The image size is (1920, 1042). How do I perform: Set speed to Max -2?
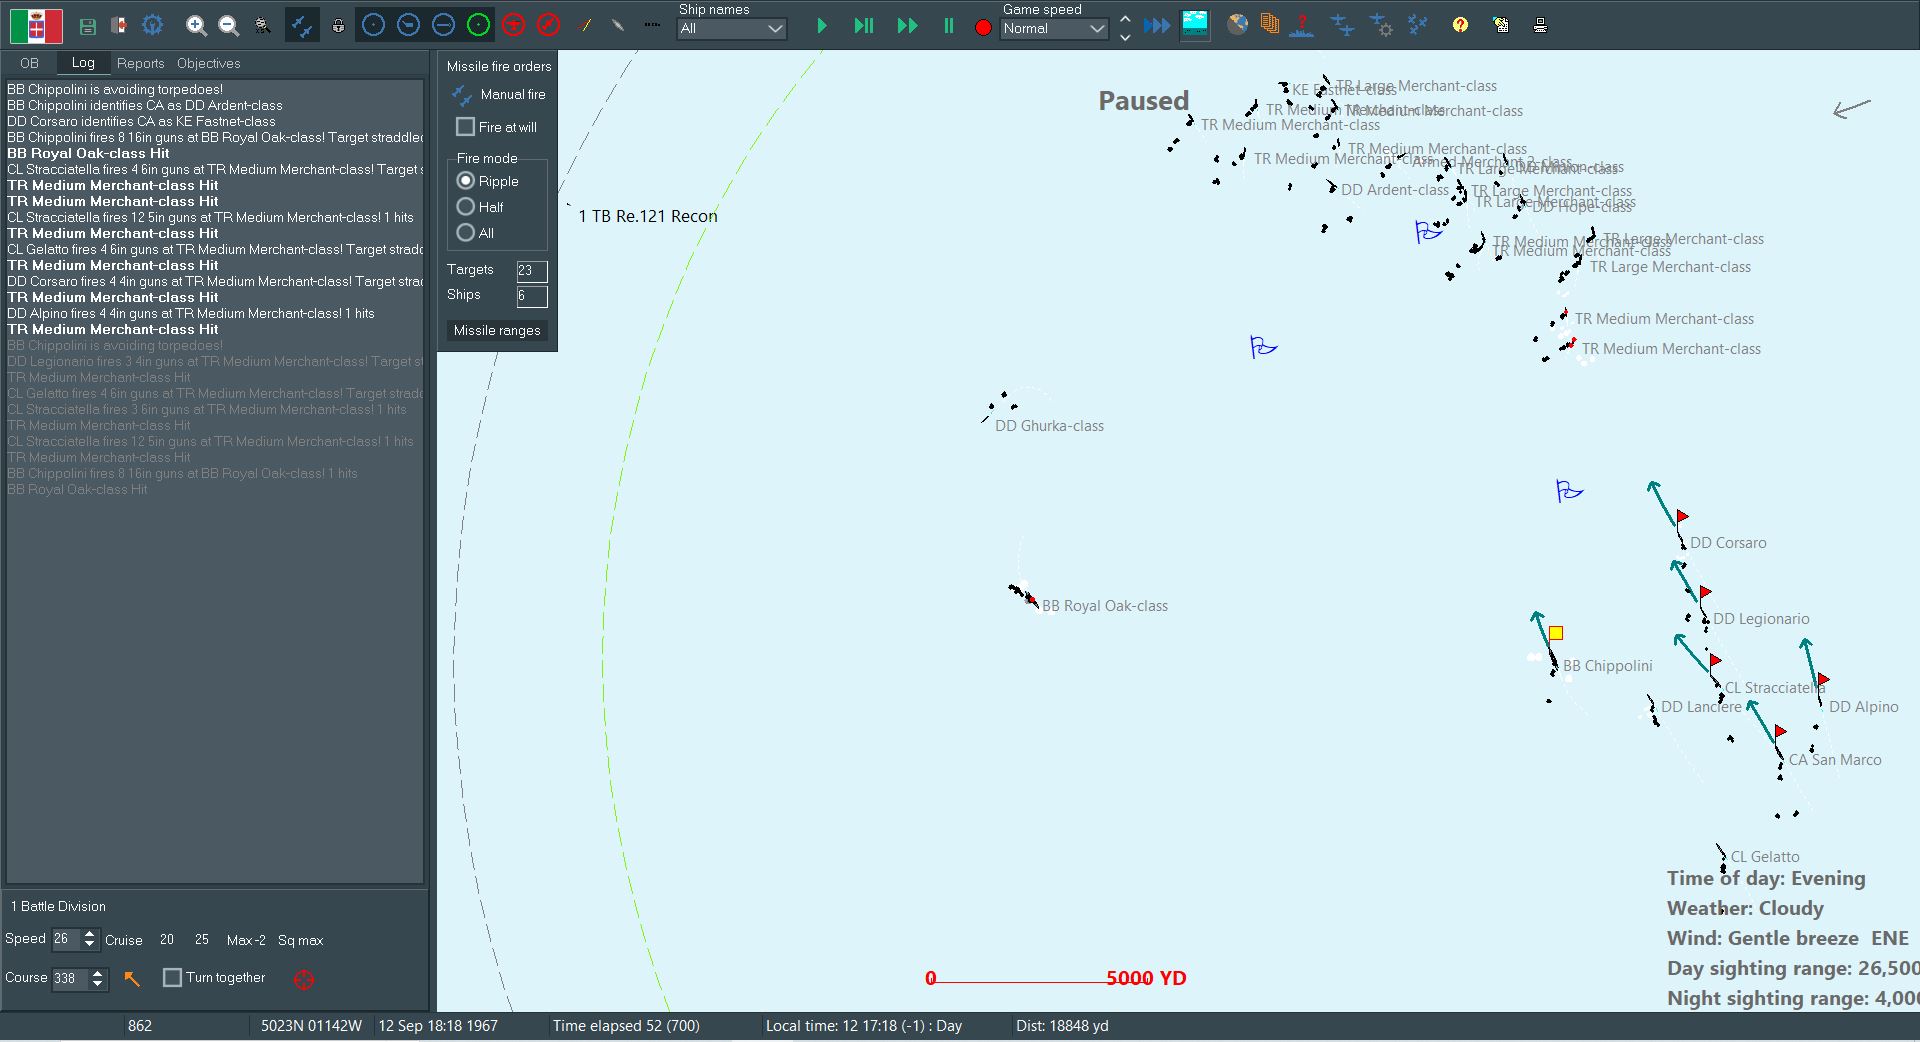coord(246,940)
